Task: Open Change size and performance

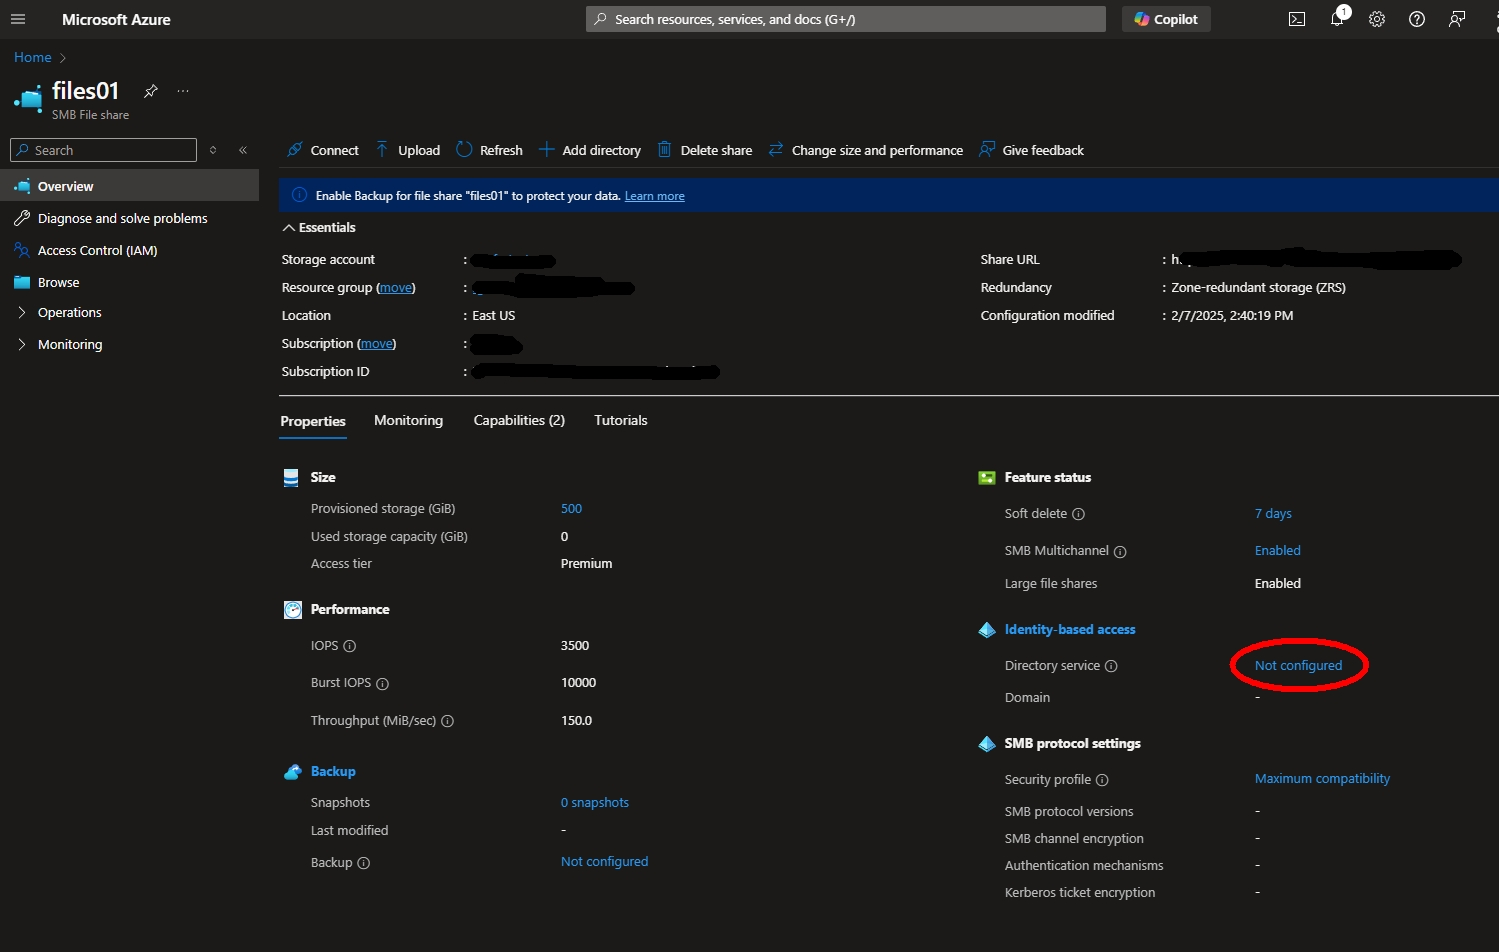Action: click(x=866, y=150)
